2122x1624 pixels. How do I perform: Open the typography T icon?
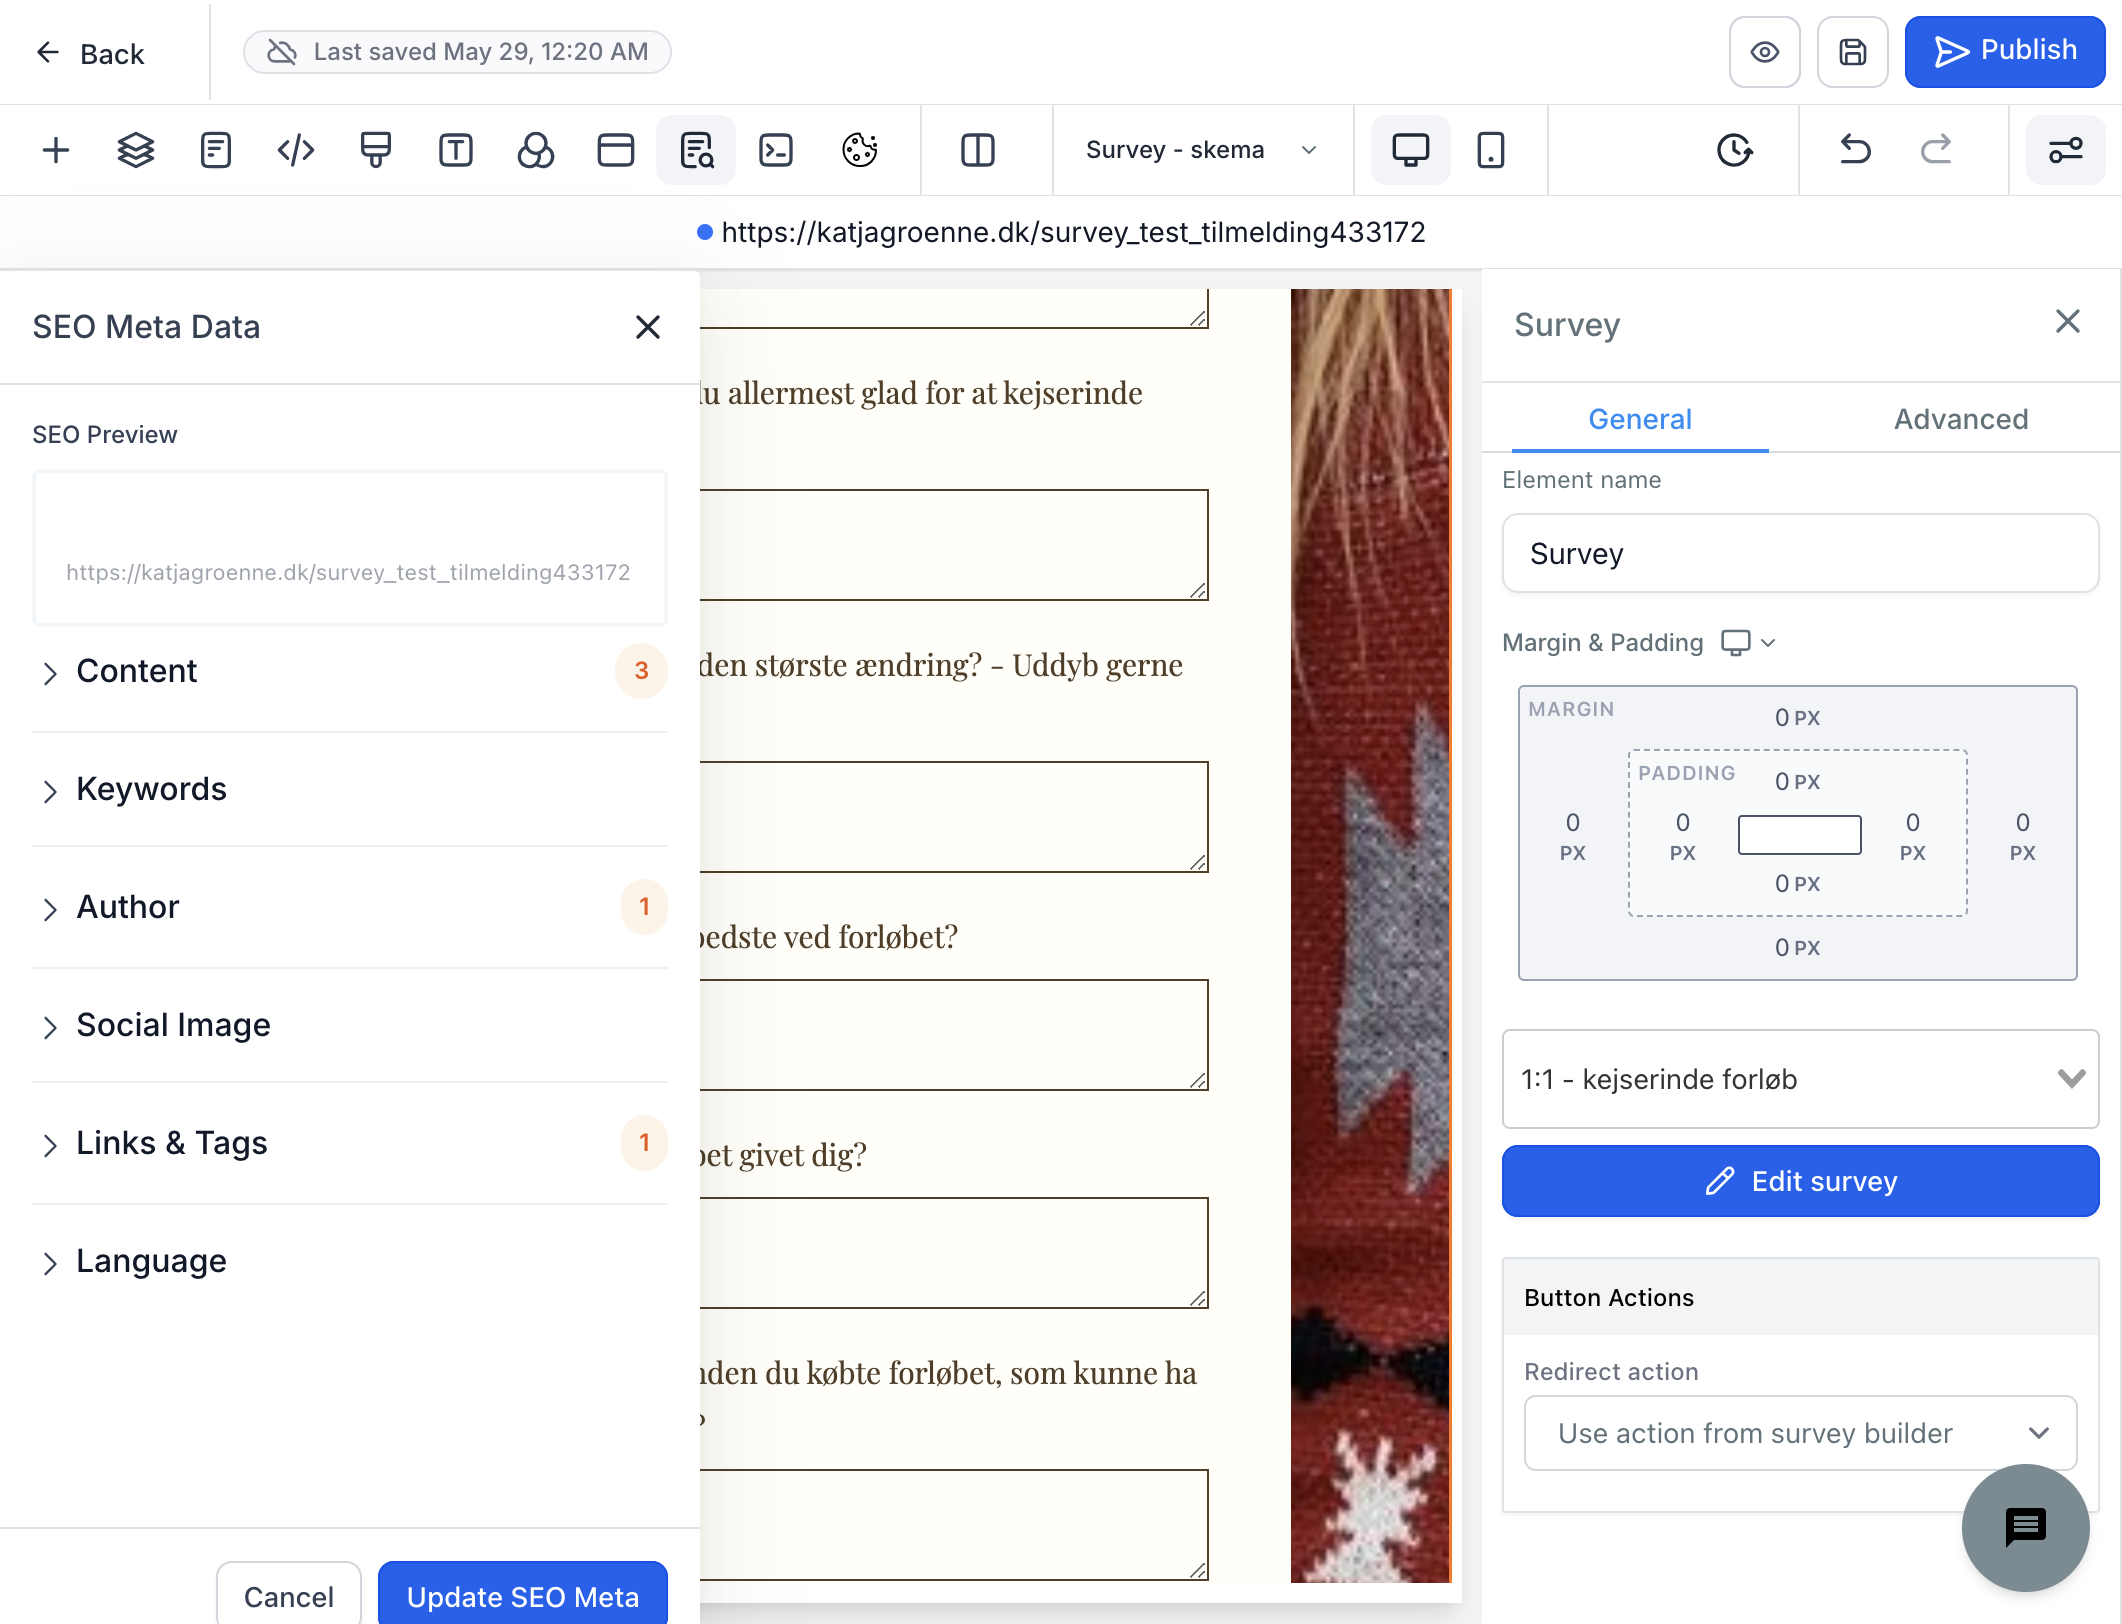tap(456, 150)
